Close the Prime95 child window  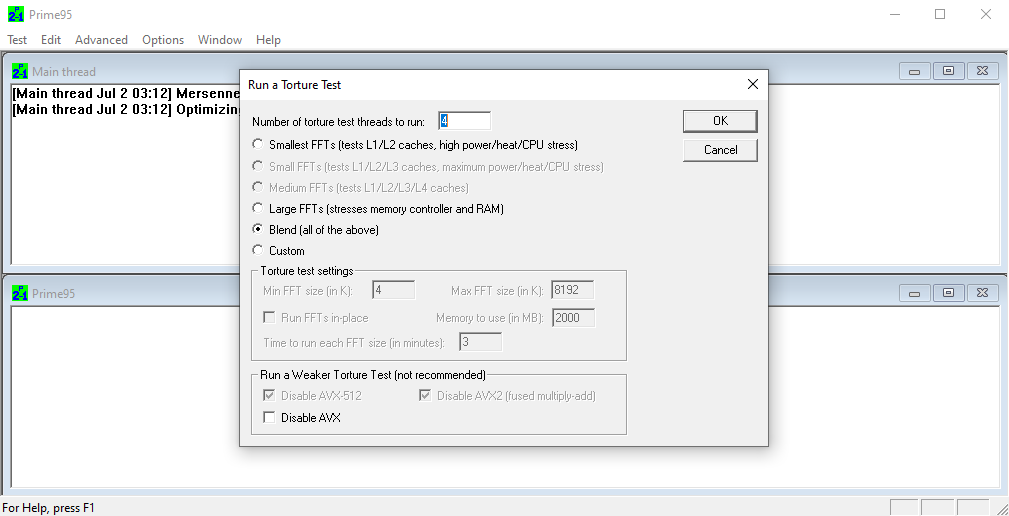(x=982, y=293)
